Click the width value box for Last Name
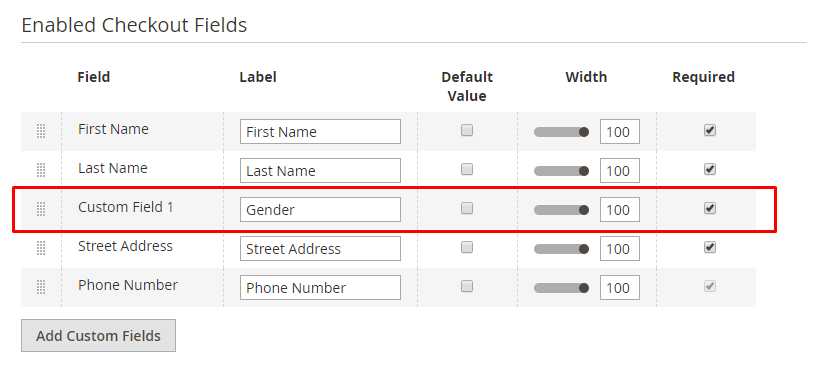The width and height of the screenshot is (829, 369). pos(620,171)
